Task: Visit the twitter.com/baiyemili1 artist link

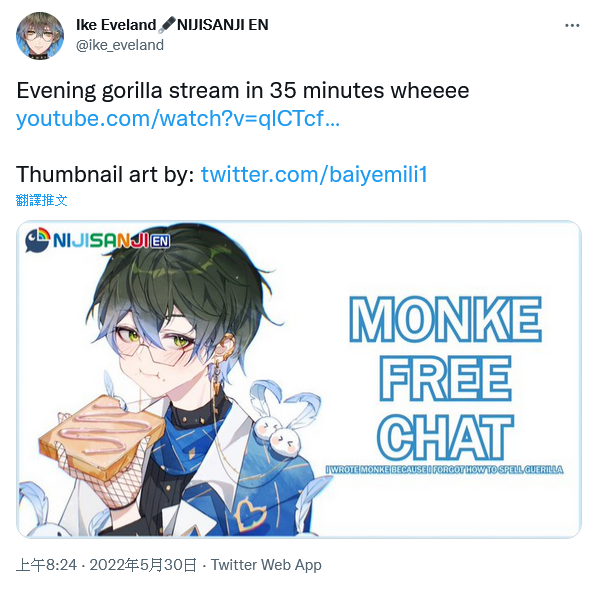Action: pyautogui.click(x=314, y=175)
